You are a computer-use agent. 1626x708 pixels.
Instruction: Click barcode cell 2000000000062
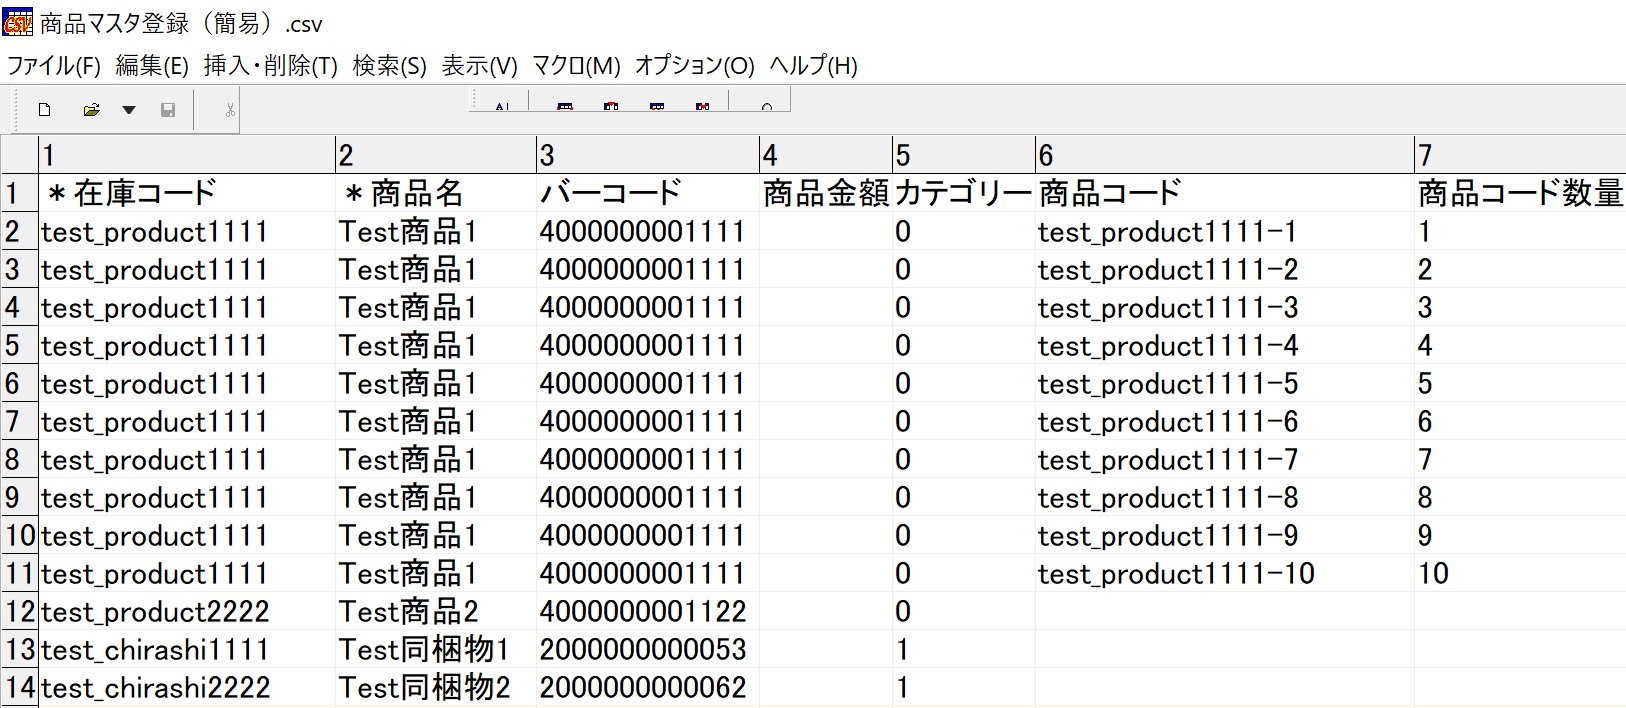[648, 687]
